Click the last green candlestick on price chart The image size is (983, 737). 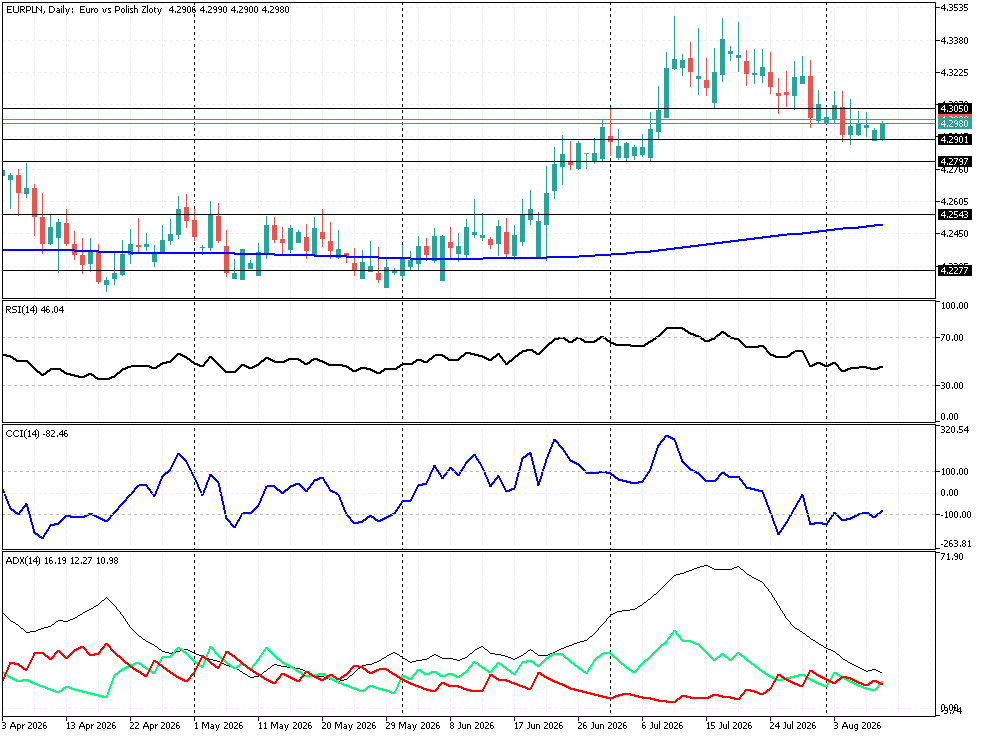tap(883, 131)
